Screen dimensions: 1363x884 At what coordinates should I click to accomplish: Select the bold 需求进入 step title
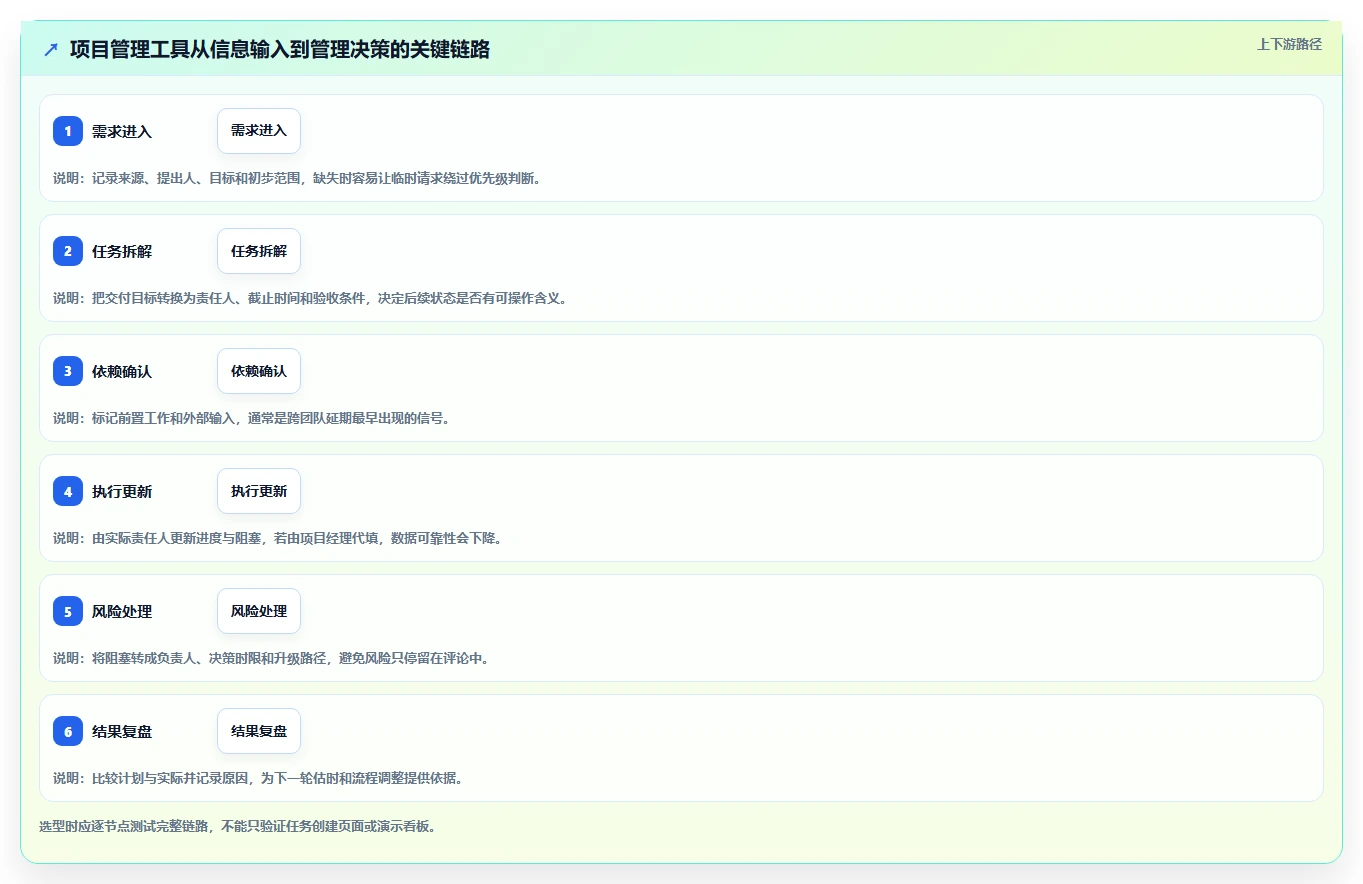[122, 131]
